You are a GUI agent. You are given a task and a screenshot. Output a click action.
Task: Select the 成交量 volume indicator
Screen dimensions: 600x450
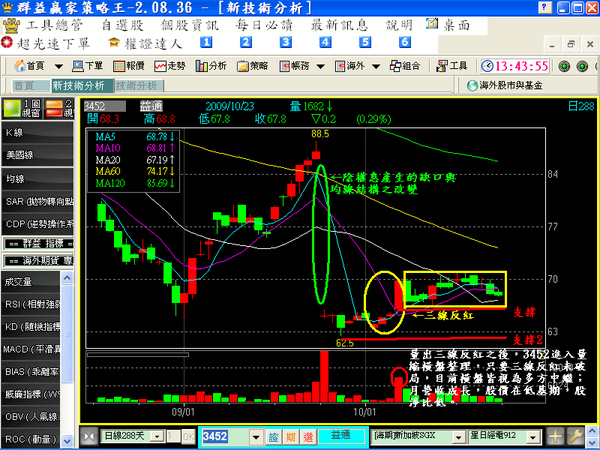pyautogui.click(x=31, y=282)
